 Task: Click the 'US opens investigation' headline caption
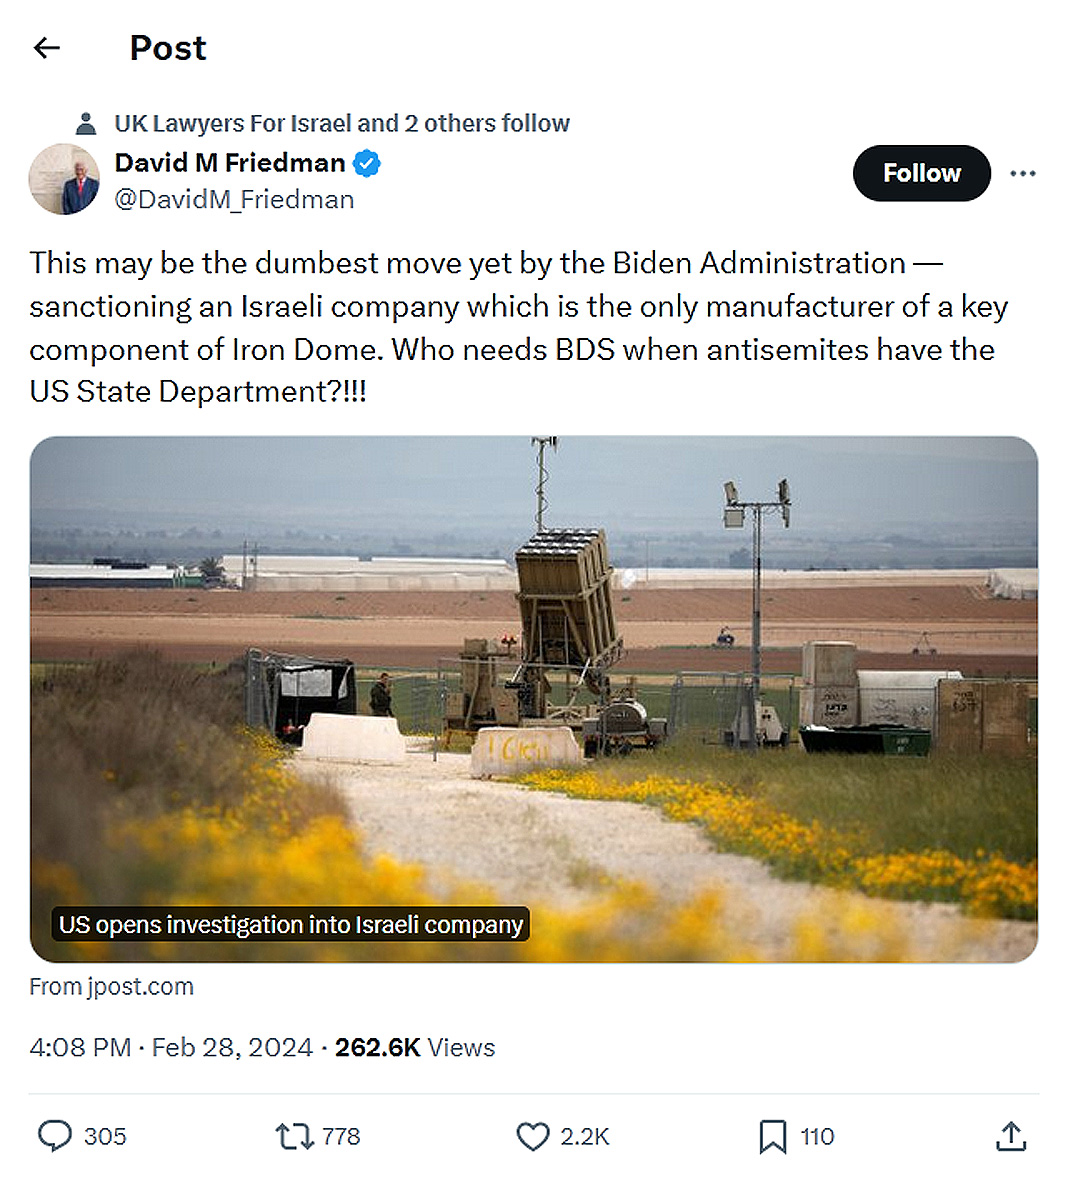click(290, 925)
